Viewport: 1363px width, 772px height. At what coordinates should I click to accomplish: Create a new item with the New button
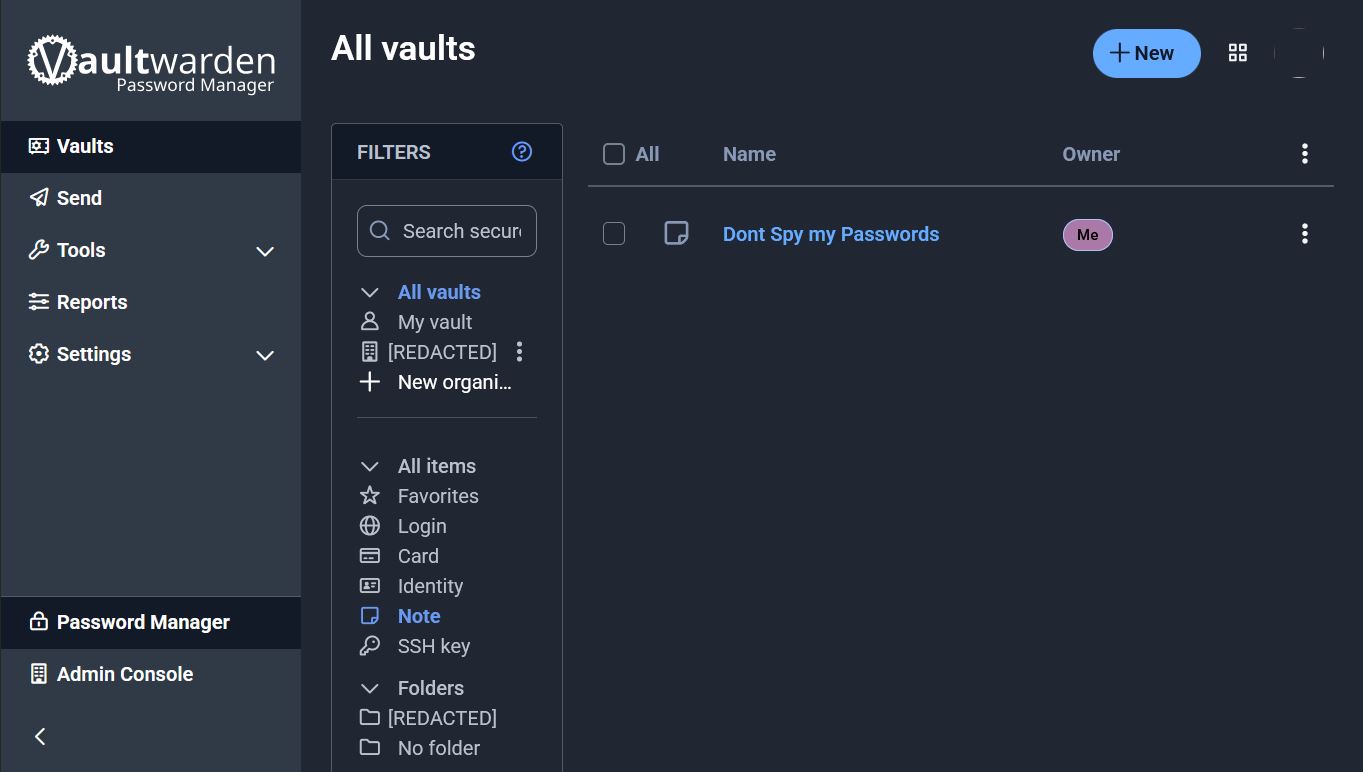tap(1146, 53)
